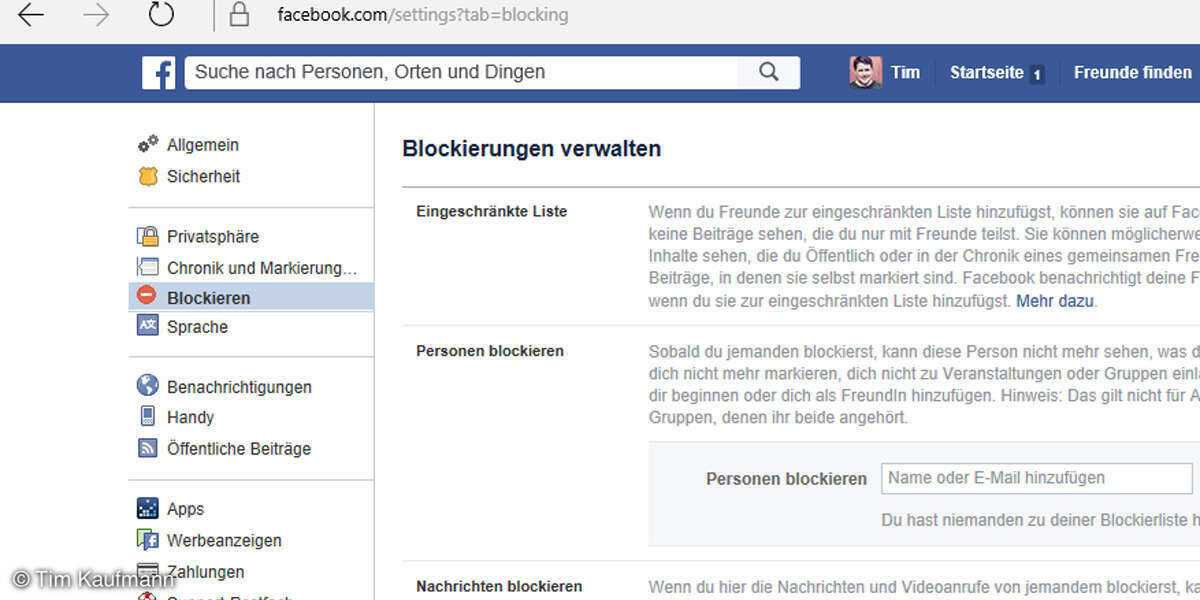Screen dimensions: 1200x600
Task: Click the Apps icon
Action: tap(148, 508)
